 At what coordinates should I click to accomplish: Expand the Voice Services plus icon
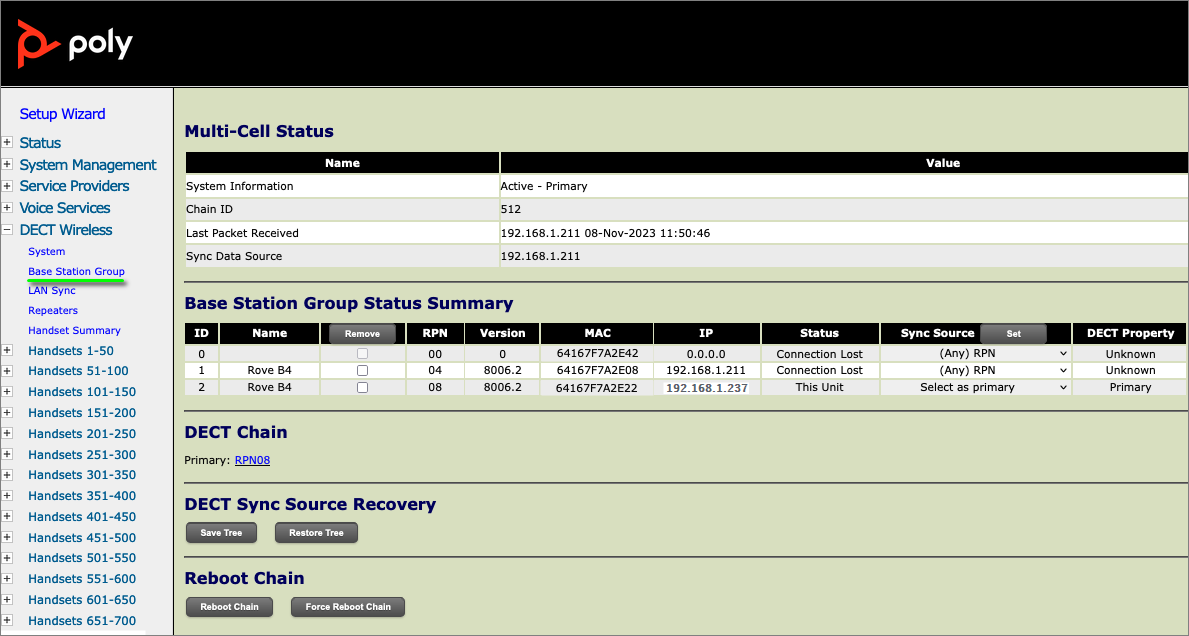pos(7,208)
